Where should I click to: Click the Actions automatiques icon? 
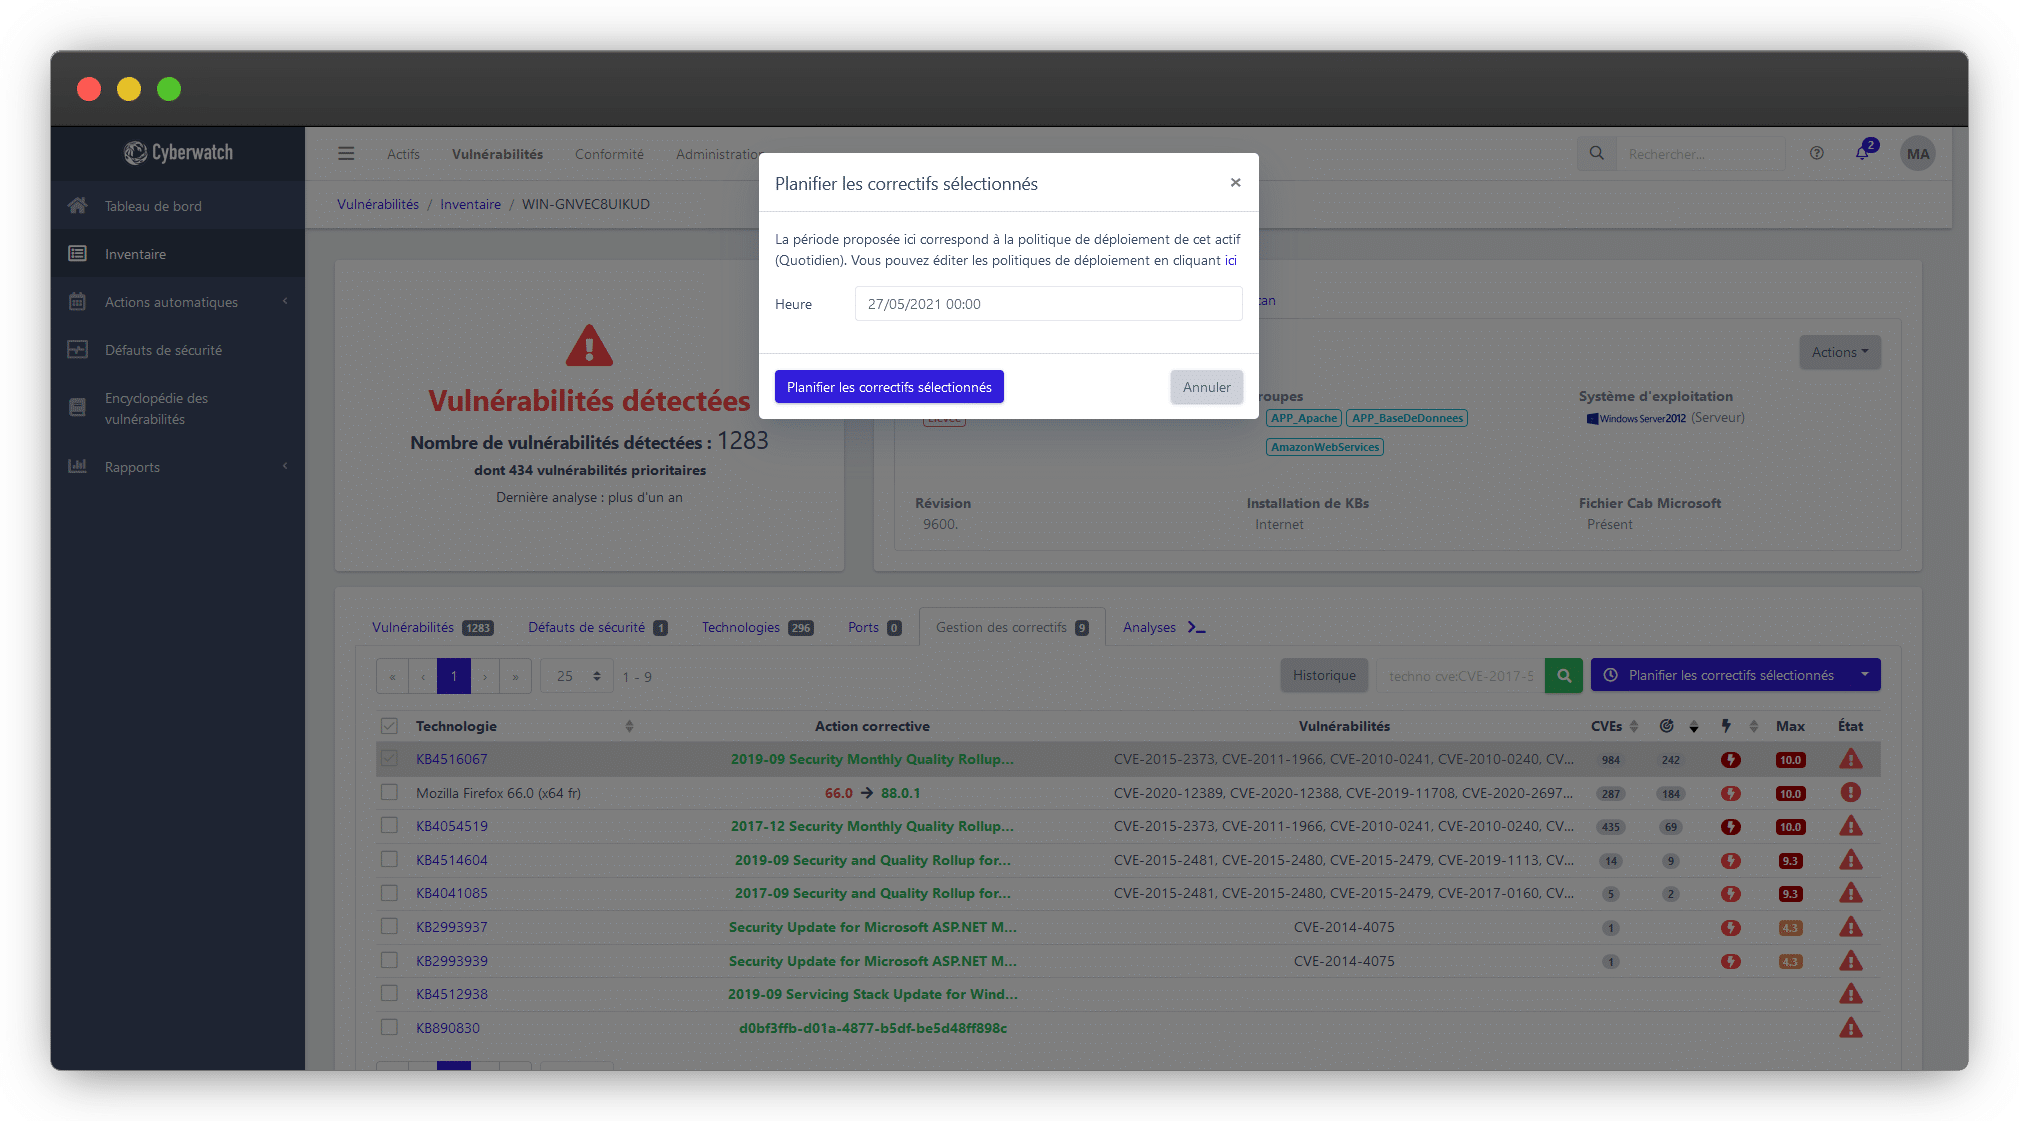pyautogui.click(x=80, y=301)
